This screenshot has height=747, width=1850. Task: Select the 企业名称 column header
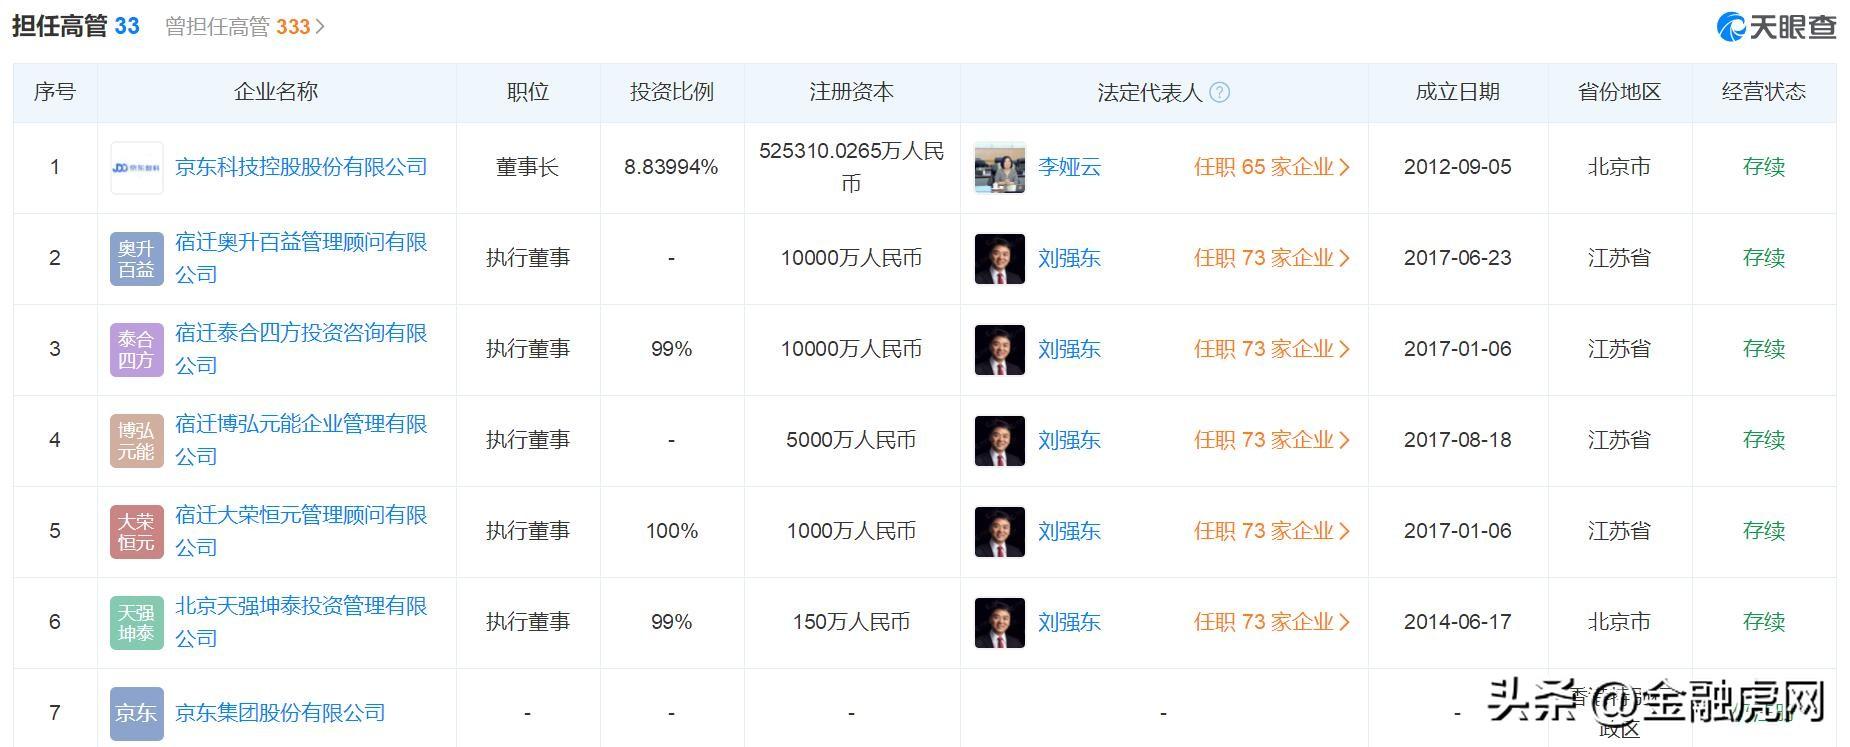276,92
